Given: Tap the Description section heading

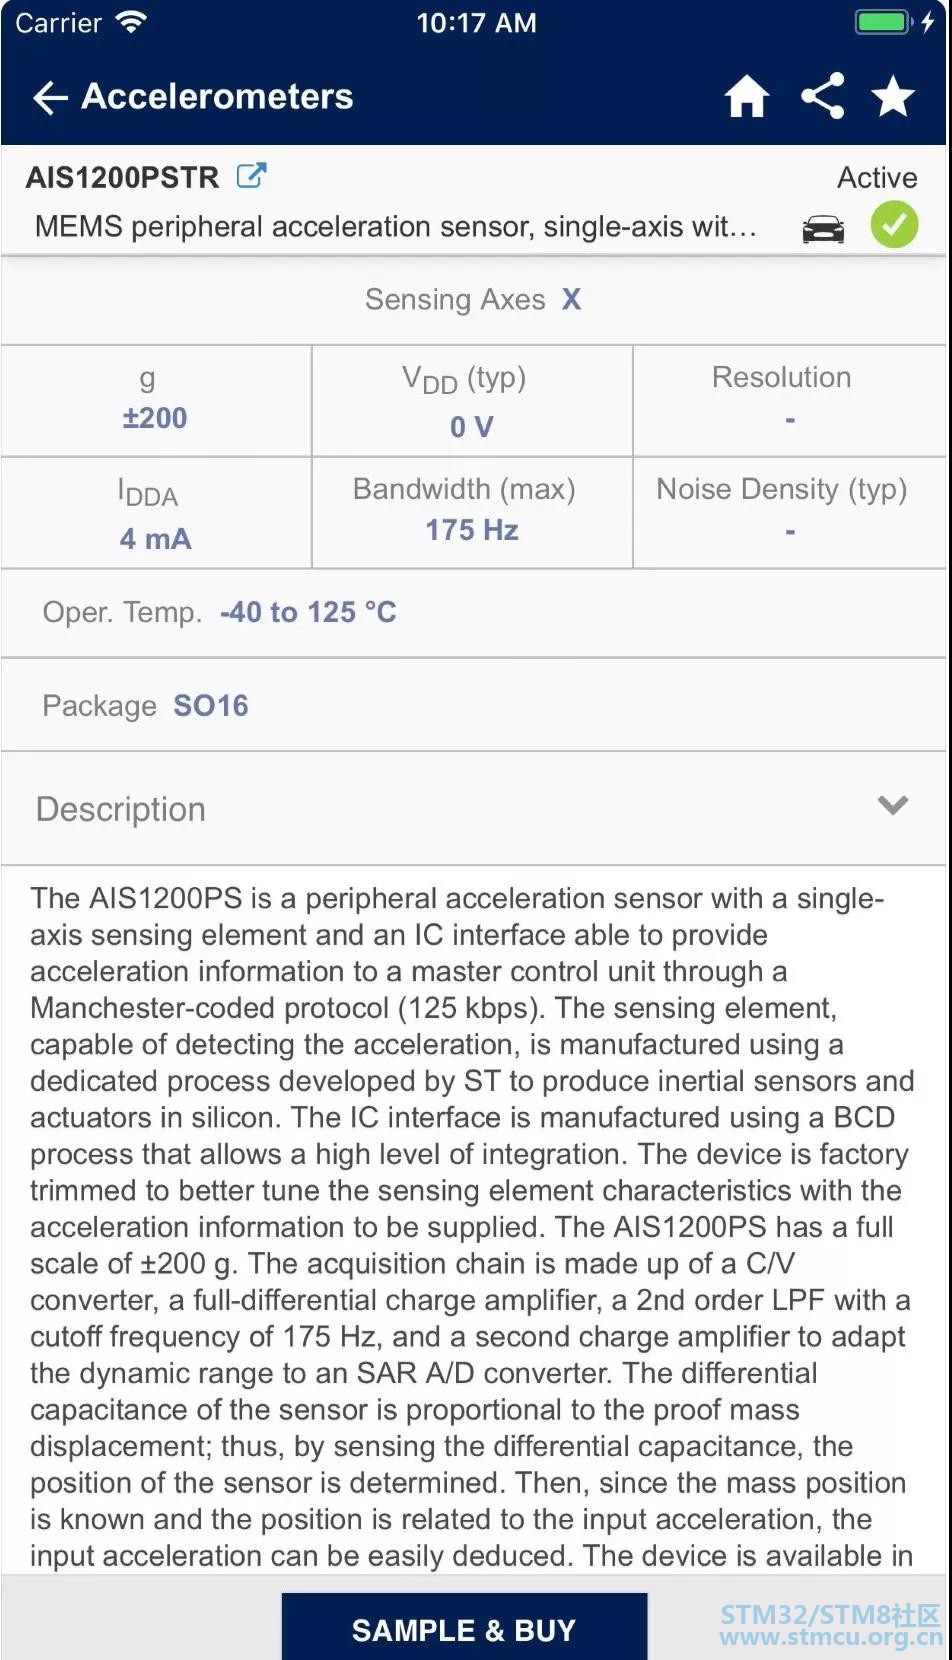Looking at the screenshot, I should [121, 809].
